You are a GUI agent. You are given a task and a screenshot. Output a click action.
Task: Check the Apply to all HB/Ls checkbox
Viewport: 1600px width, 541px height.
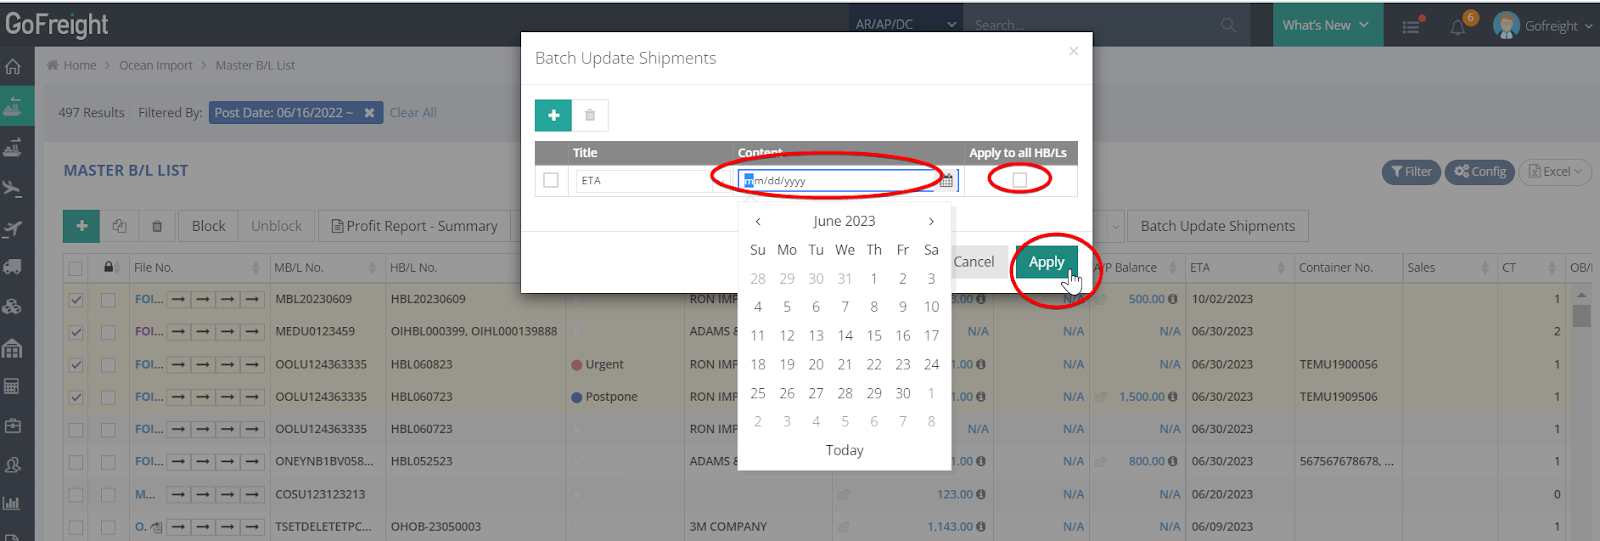(1019, 180)
